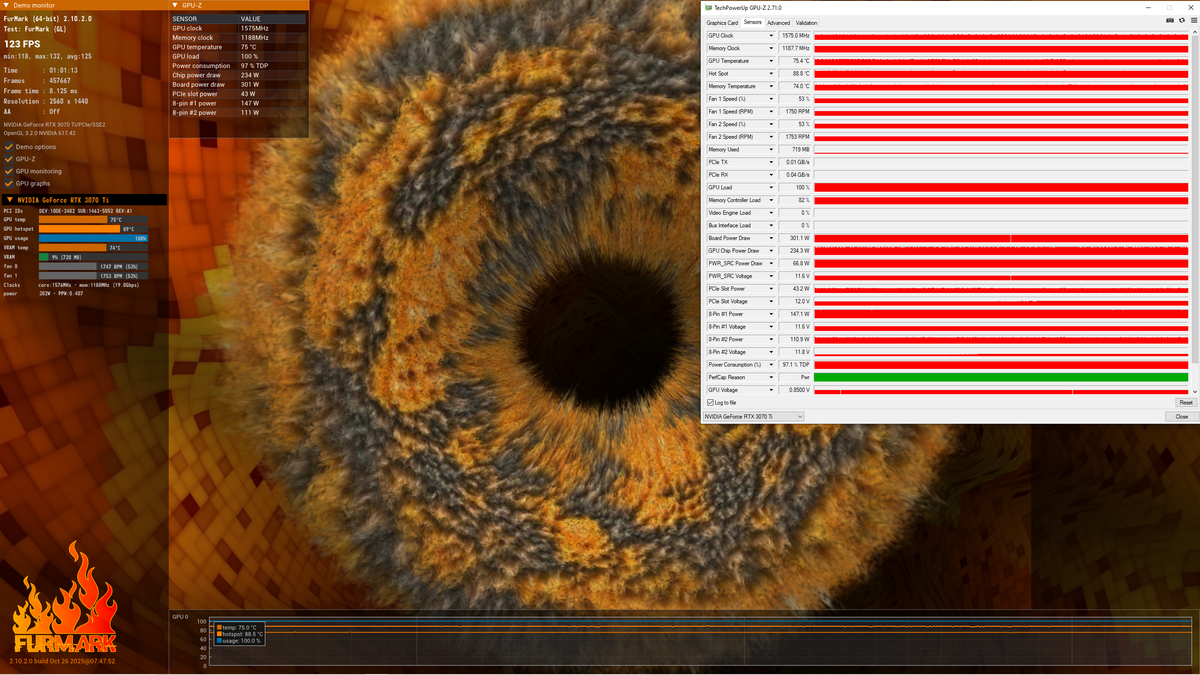
Task: Click the 301.1 W Board Power Draw value
Action: (794, 238)
